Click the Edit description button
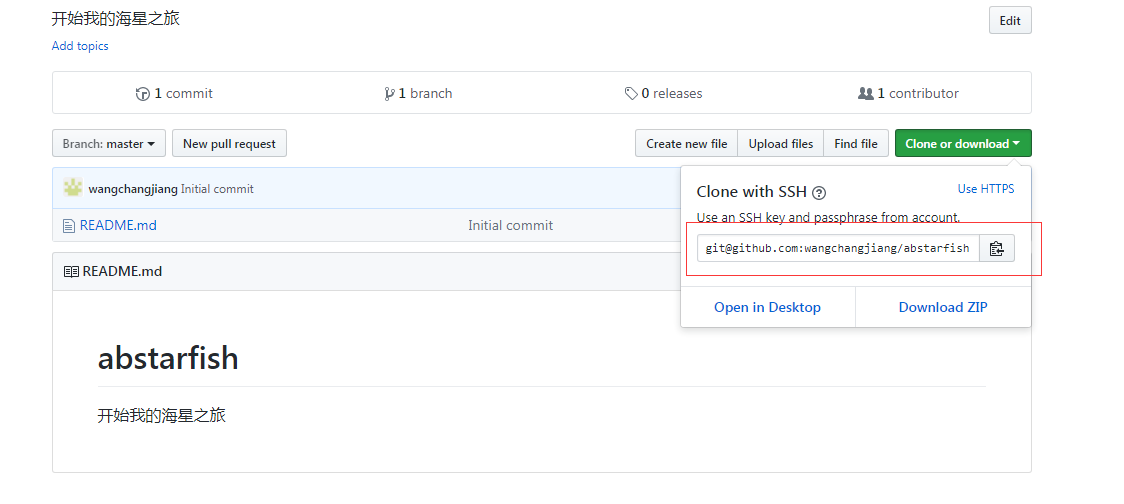This screenshot has width=1124, height=504. point(1010,21)
